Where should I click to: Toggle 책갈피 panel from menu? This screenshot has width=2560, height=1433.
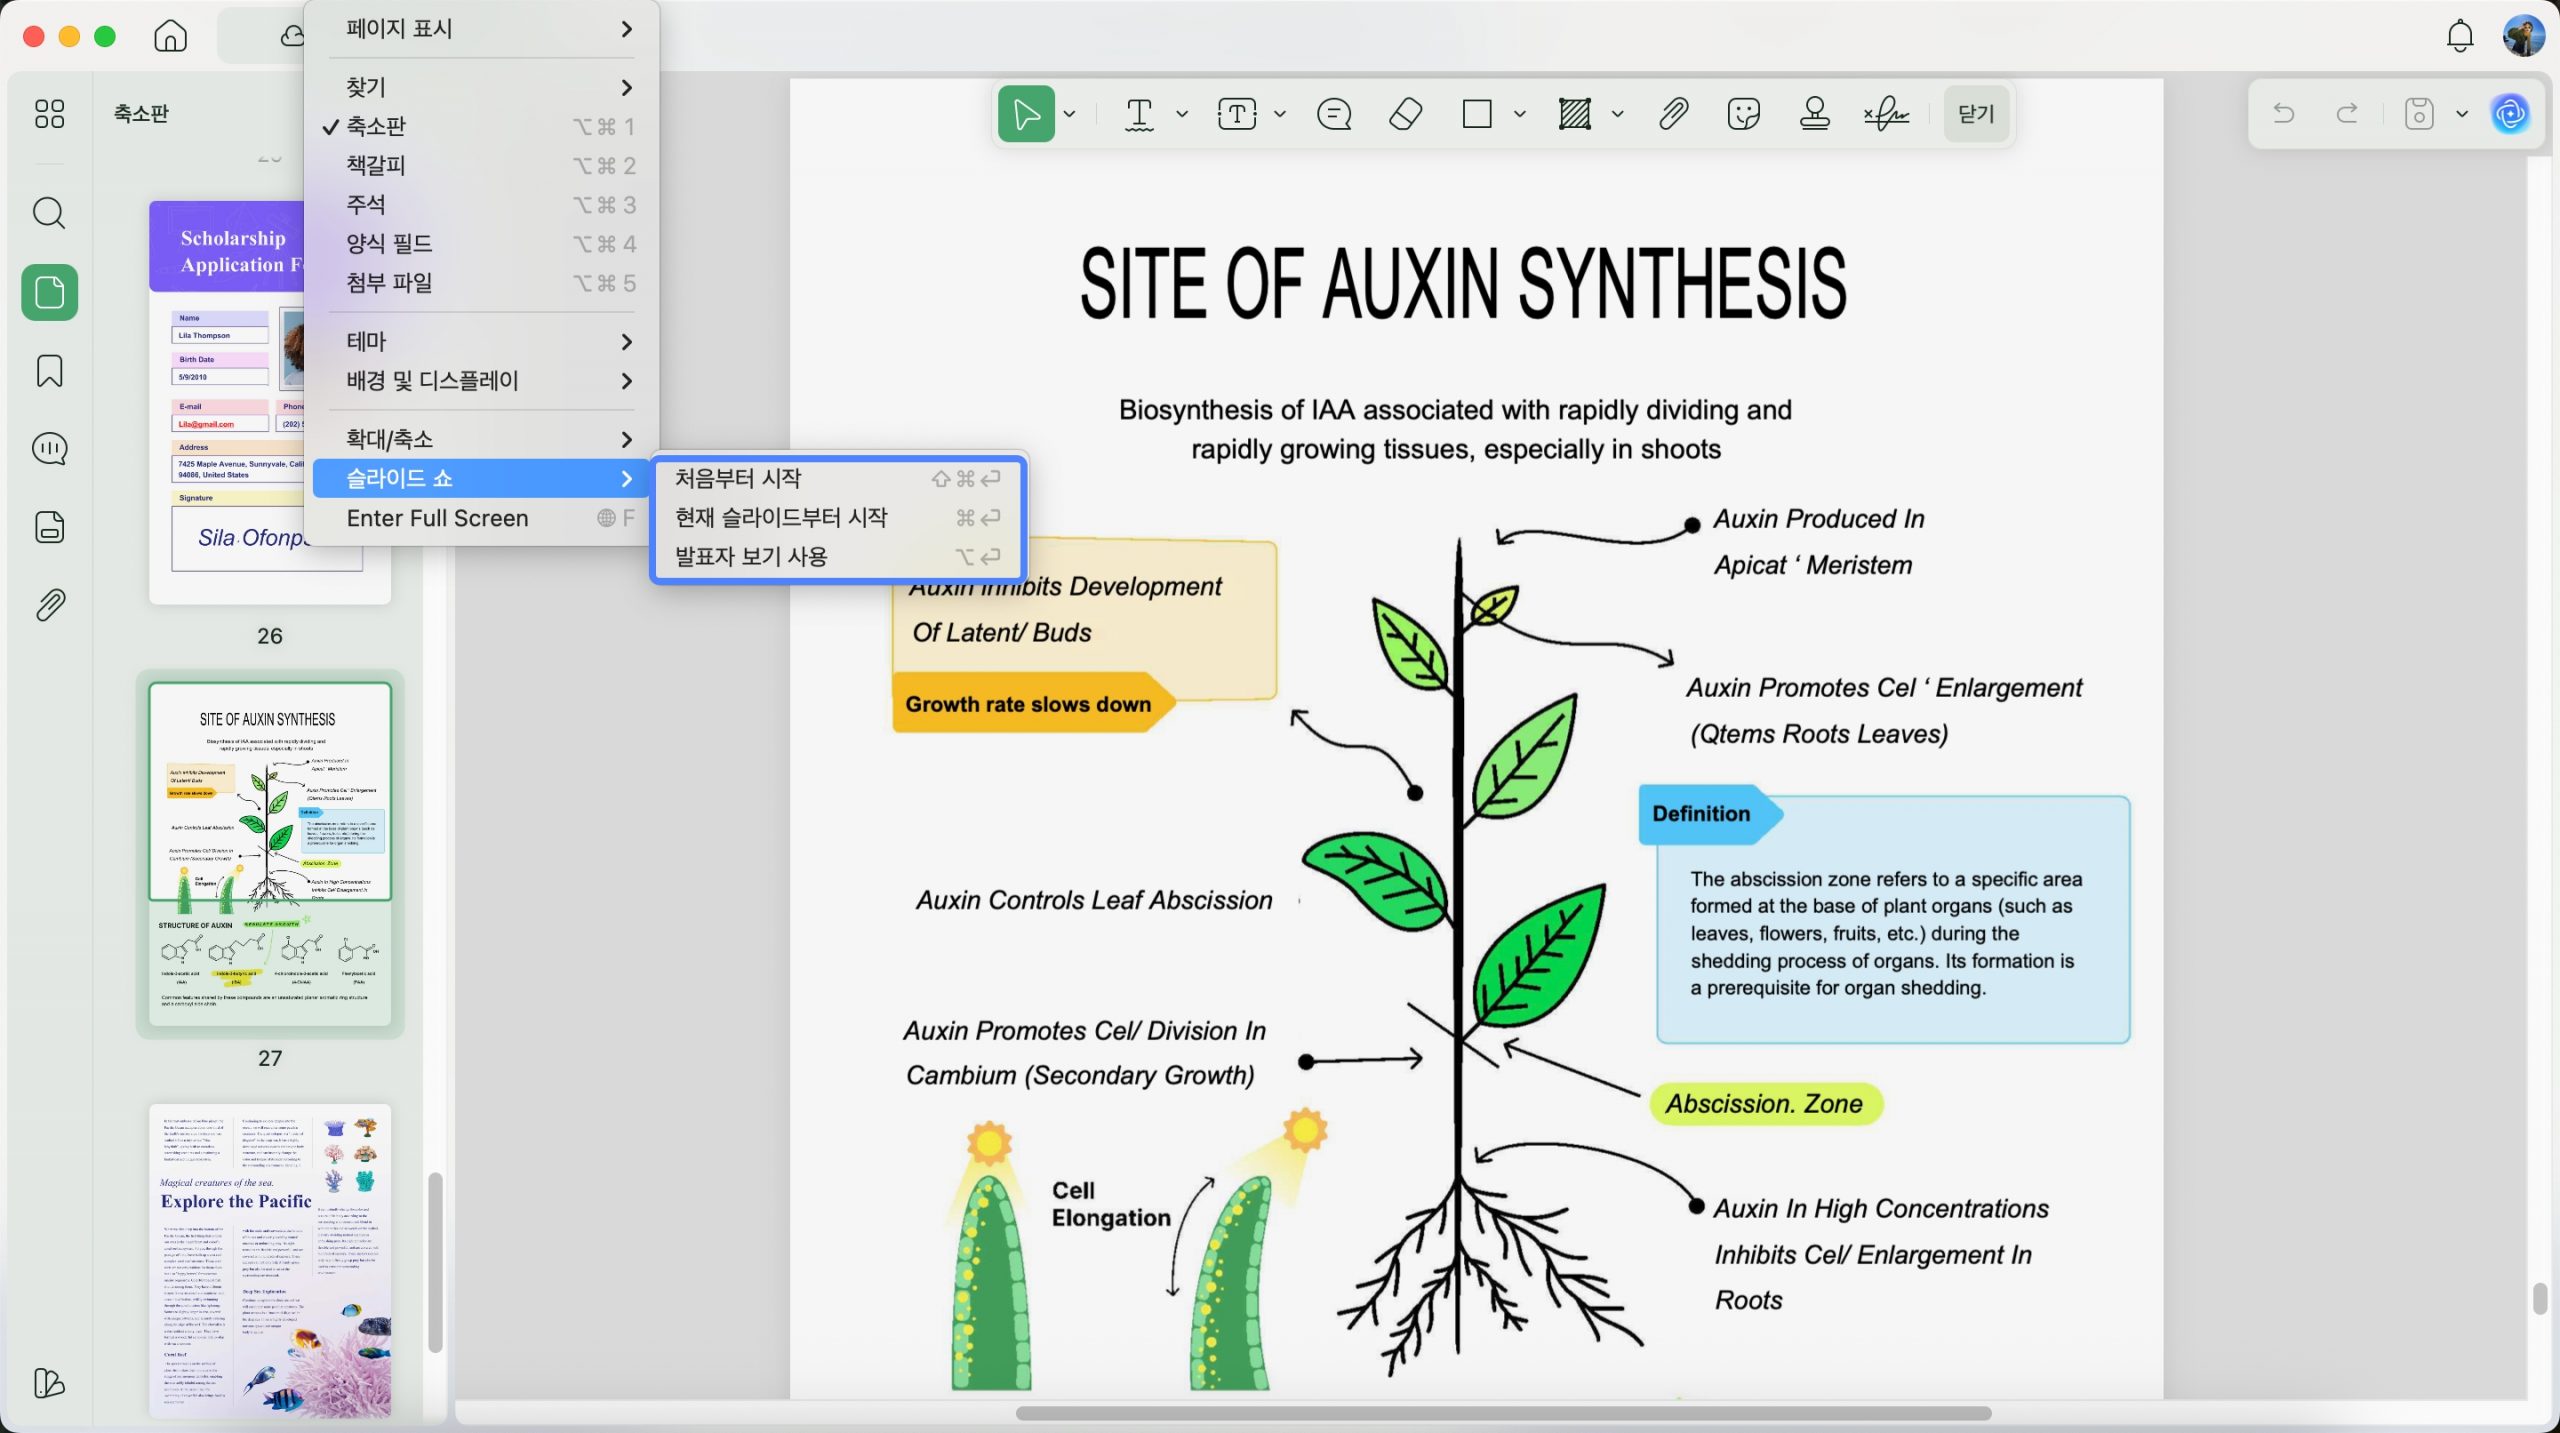[483, 165]
